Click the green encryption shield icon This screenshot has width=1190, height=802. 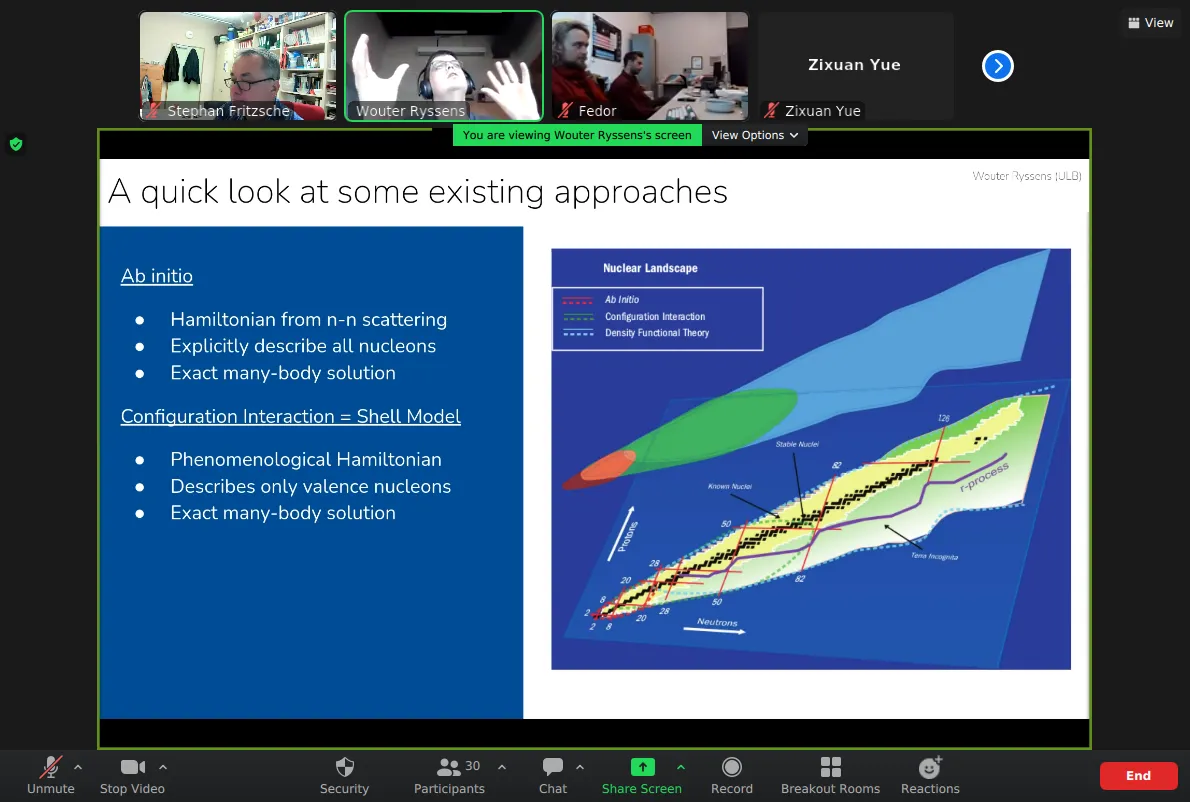16,144
